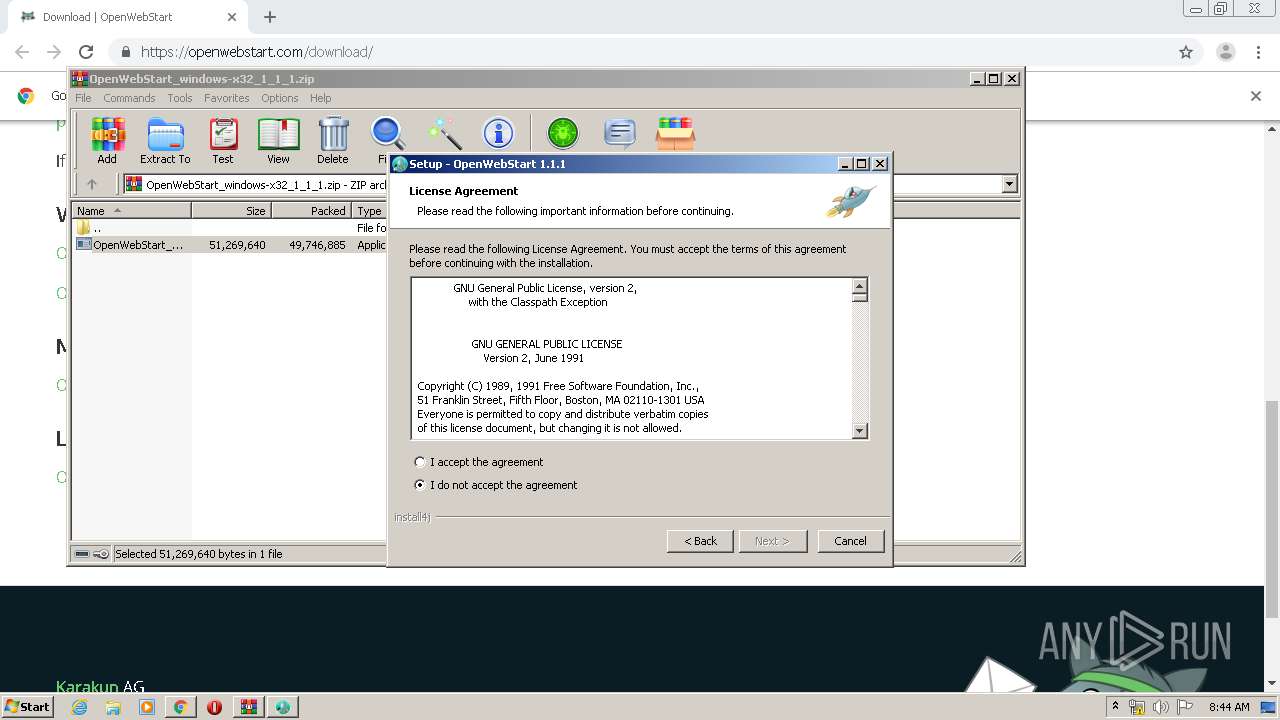Open WinRAR address path dropdown
This screenshot has height=720, width=1280.
point(1009,184)
